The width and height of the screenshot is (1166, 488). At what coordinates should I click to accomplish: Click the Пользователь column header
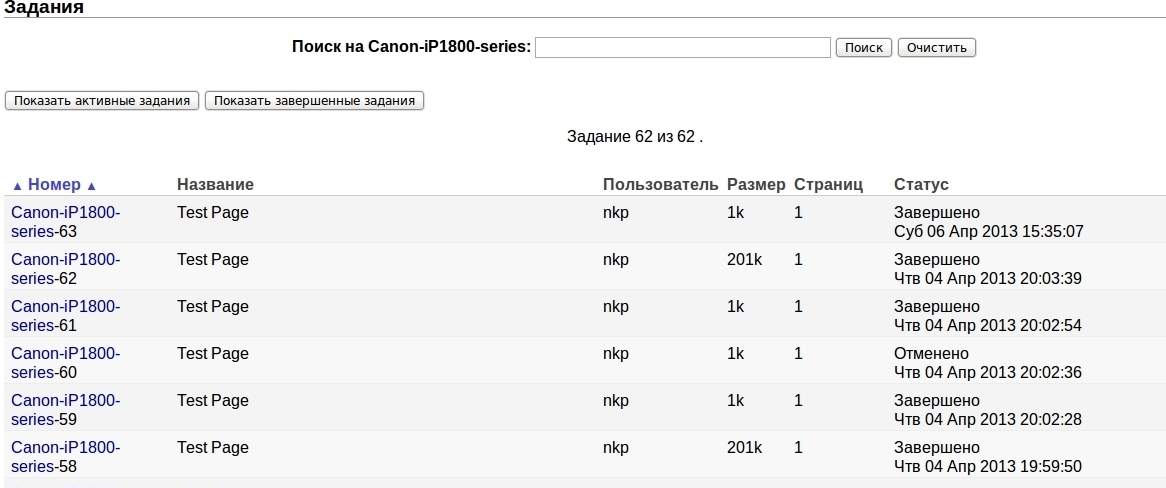660,184
